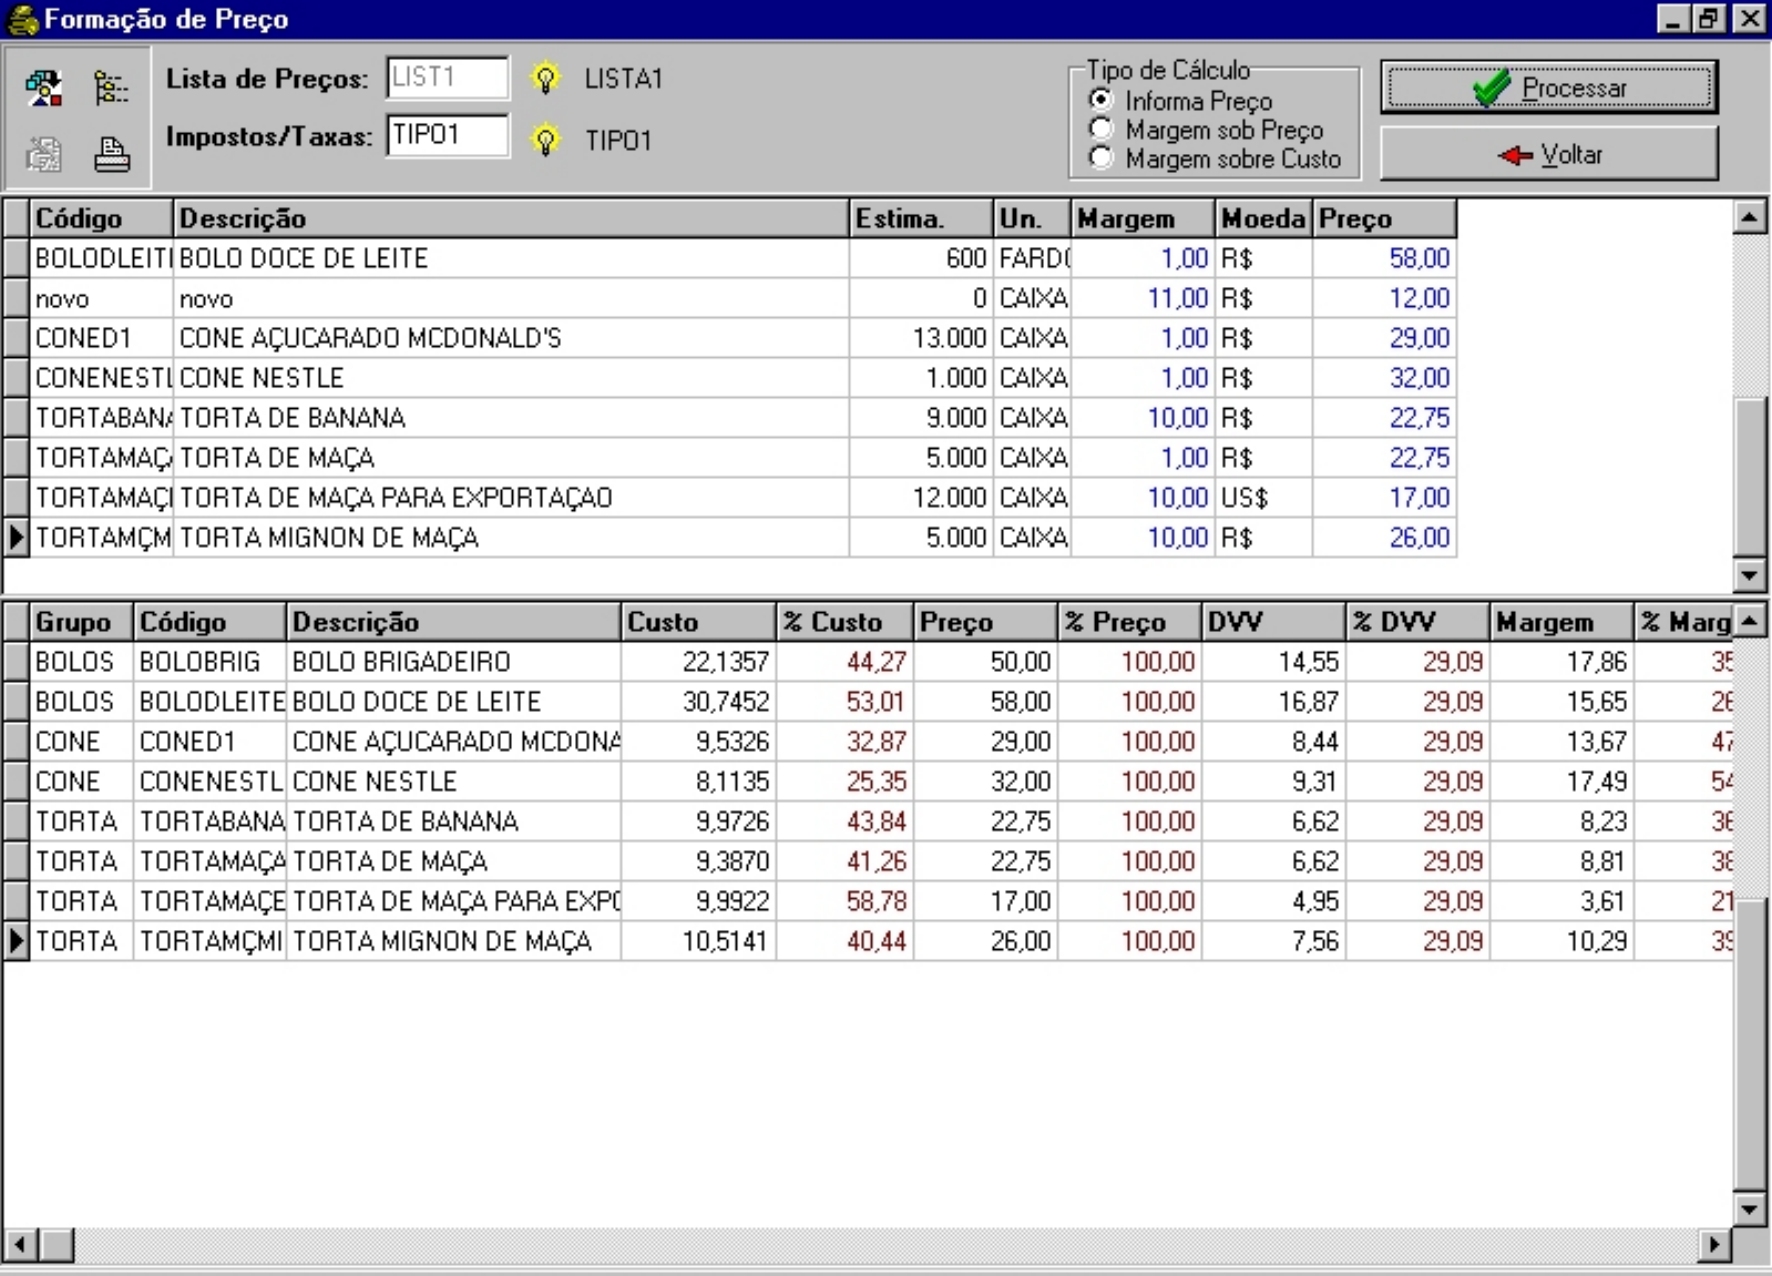Image resolution: width=1772 pixels, height=1276 pixels.
Task: Click upper grid's scroll-up arrow
Action: pyautogui.click(x=1749, y=217)
